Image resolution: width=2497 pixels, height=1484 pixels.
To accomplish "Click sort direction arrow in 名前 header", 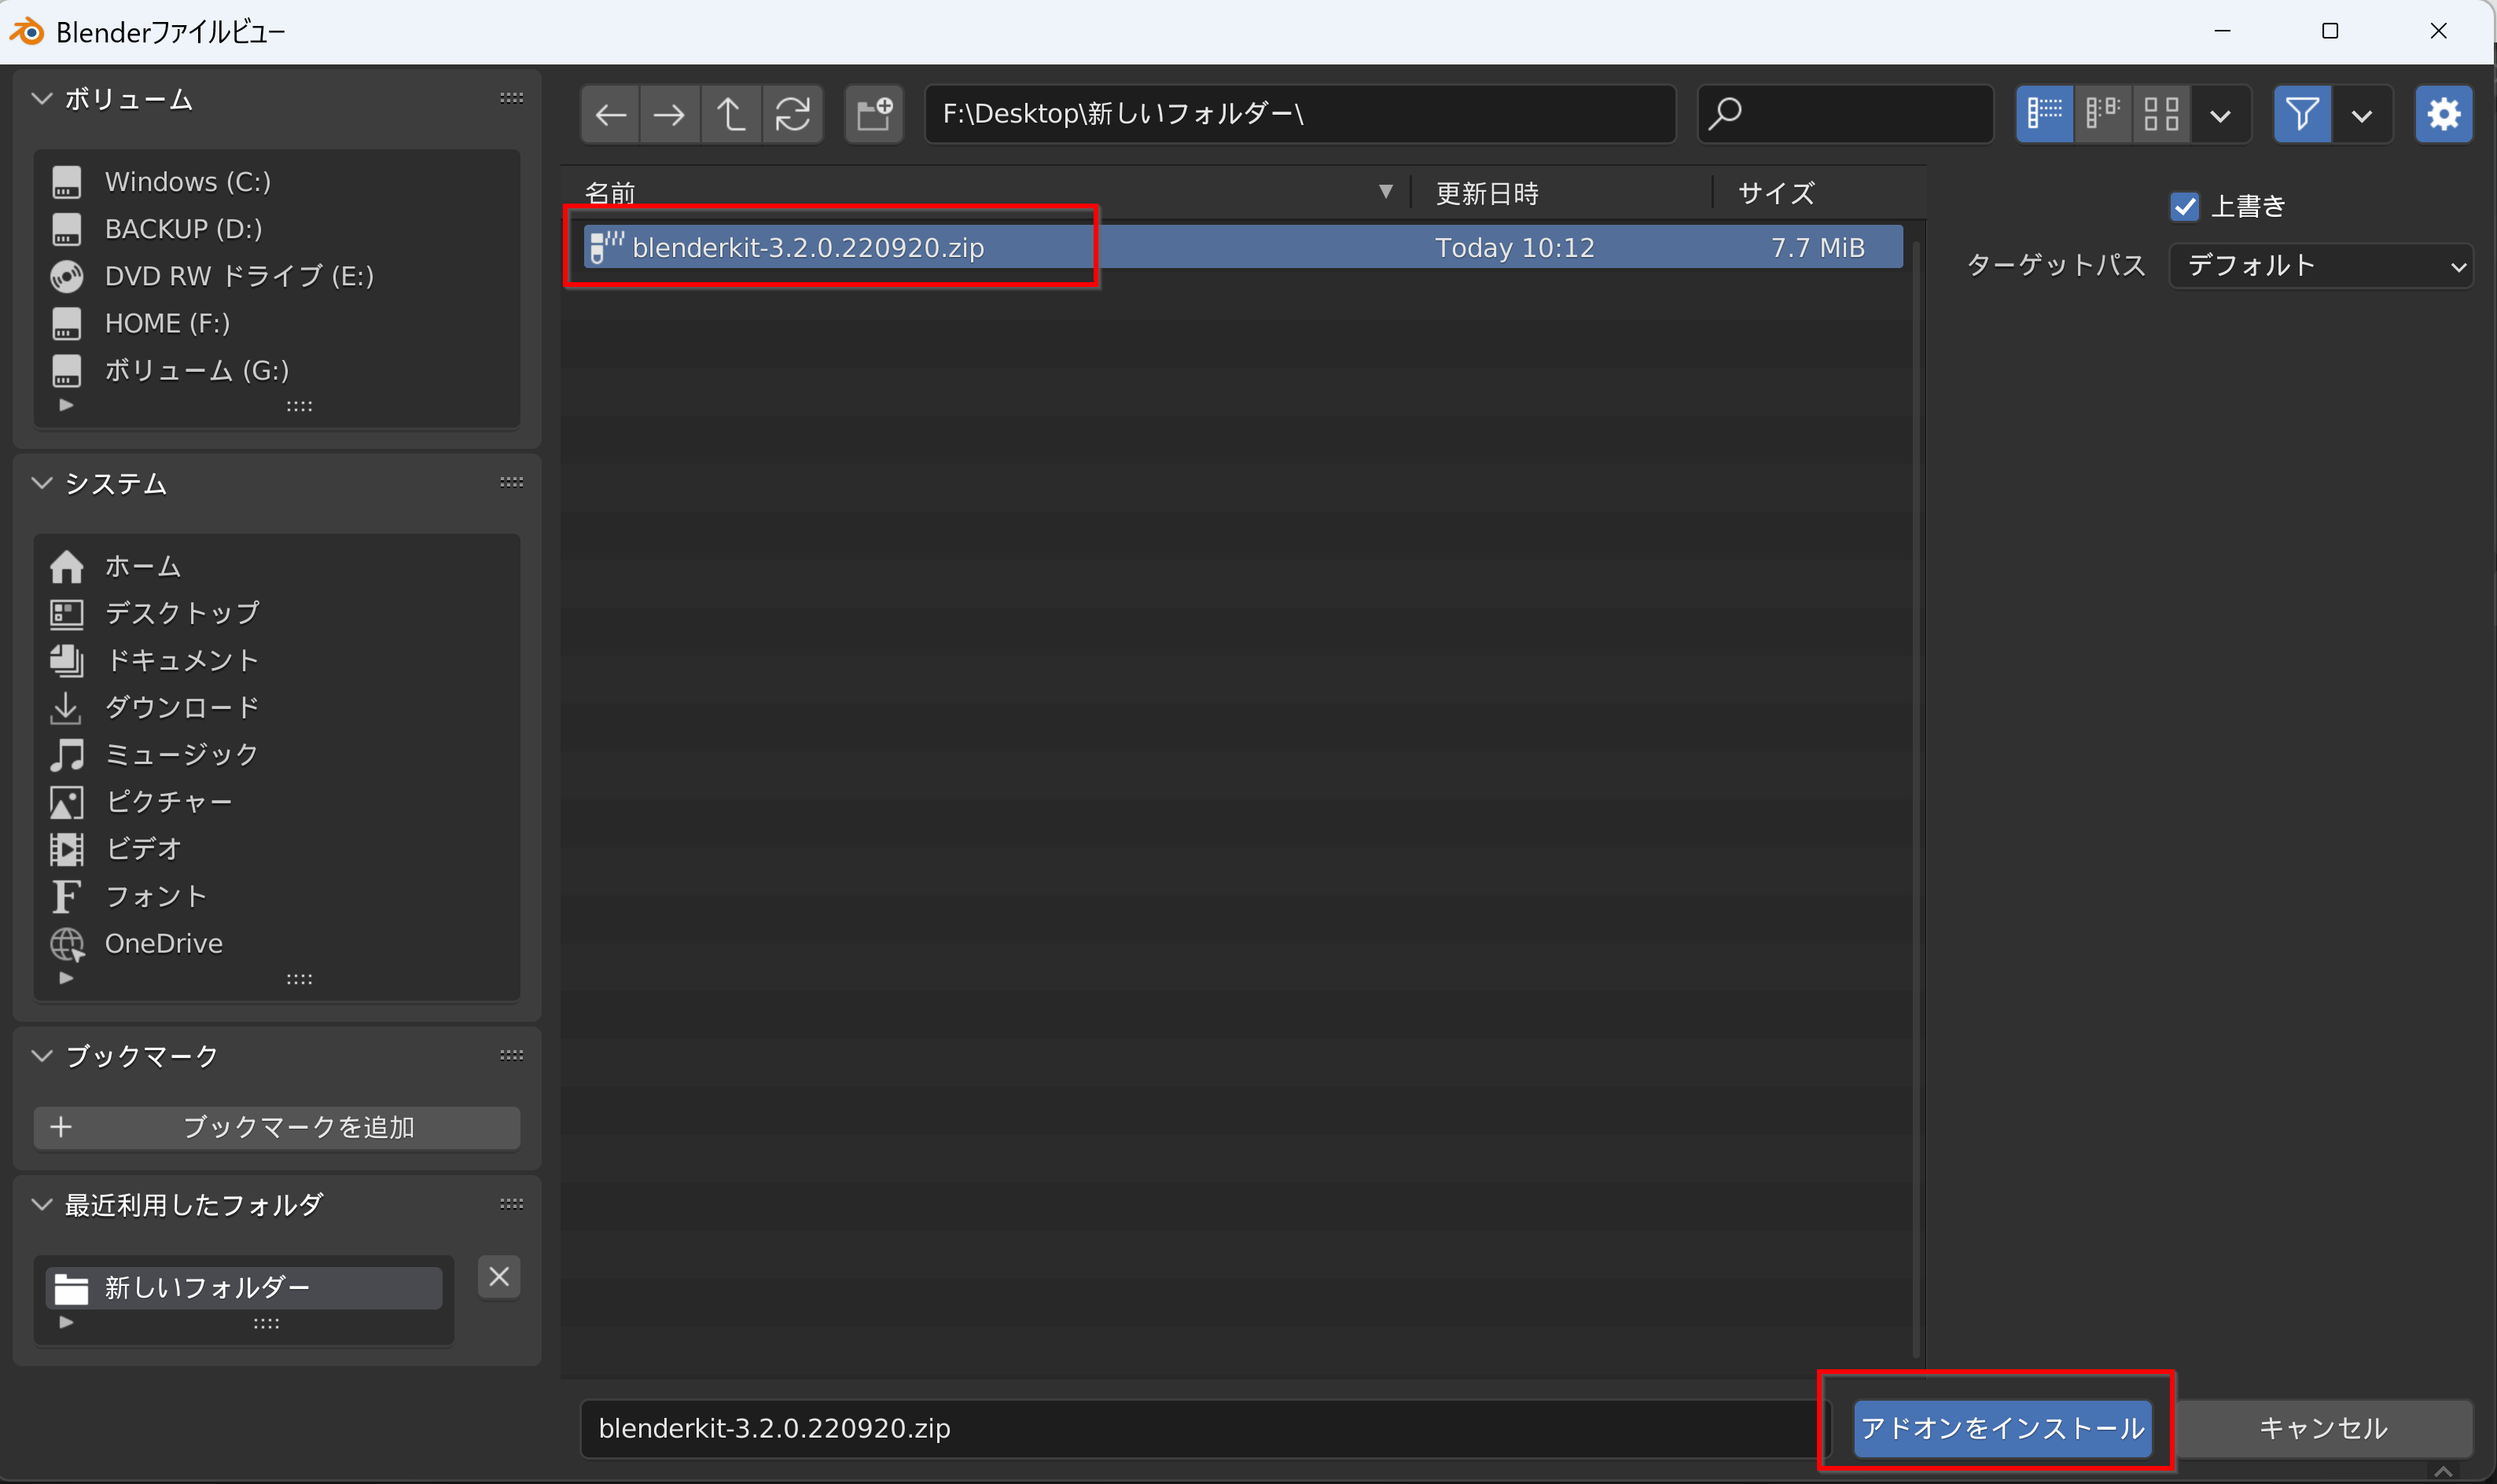I will click(x=1385, y=192).
